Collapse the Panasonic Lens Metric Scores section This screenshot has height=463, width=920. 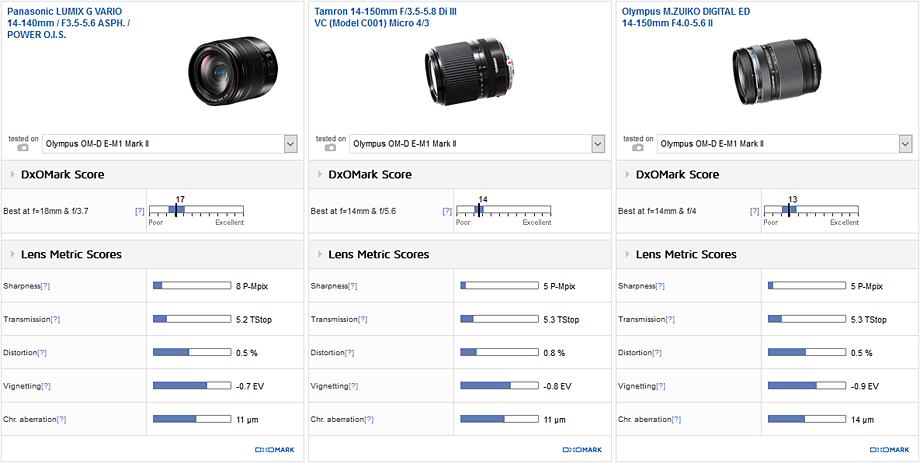tap(13, 254)
